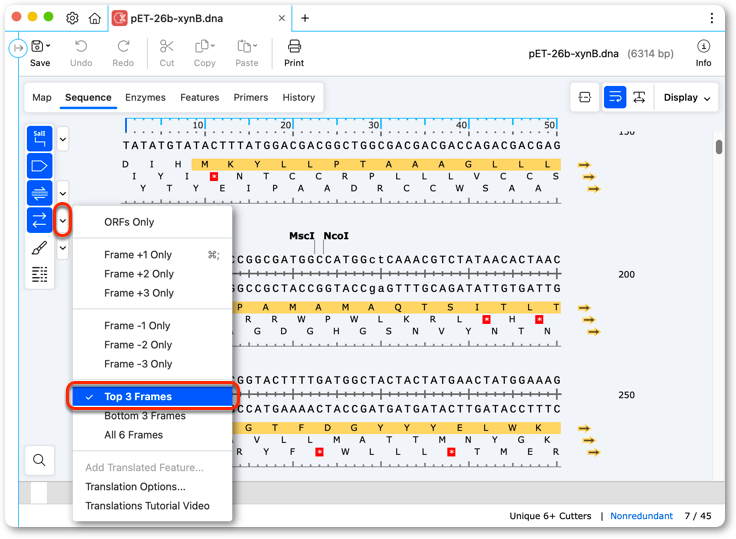Expand the primers options chevron
Image resolution: width=736 pixels, height=539 pixels.
coord(62,193)
